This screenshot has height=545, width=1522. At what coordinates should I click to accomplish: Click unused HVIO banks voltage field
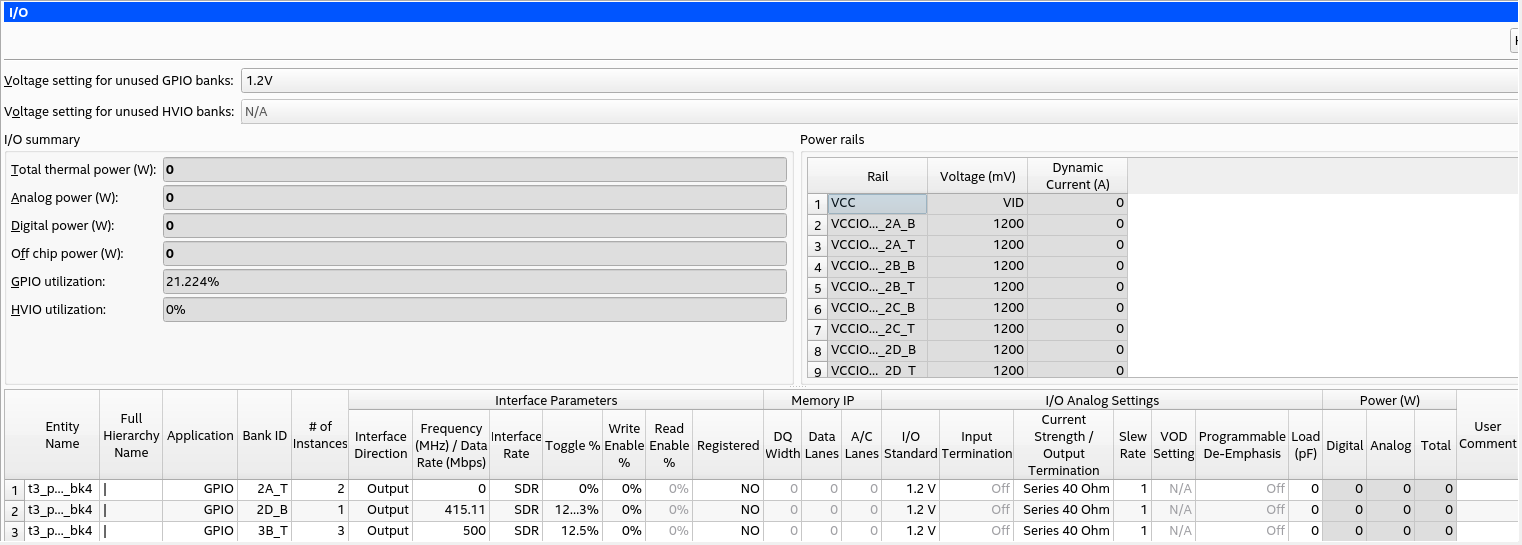coord(880,112)
